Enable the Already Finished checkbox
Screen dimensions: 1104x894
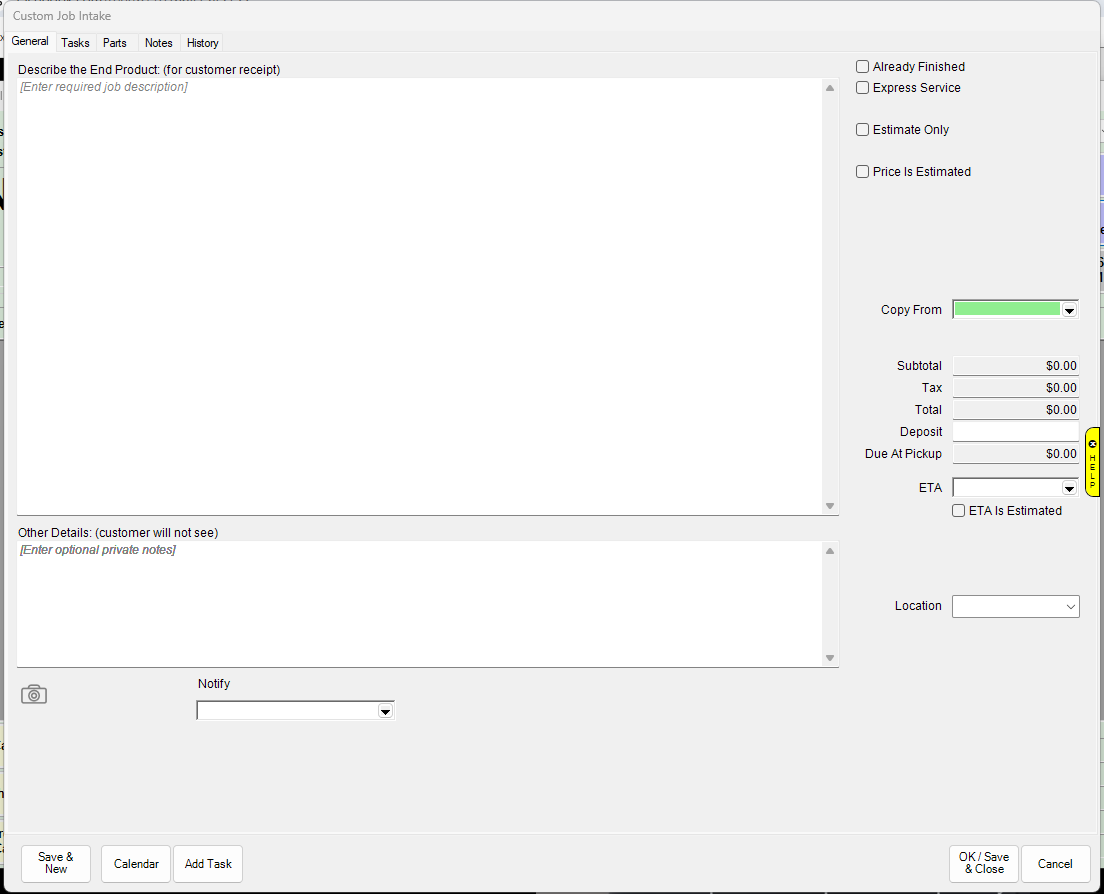[x=862, y=67]
